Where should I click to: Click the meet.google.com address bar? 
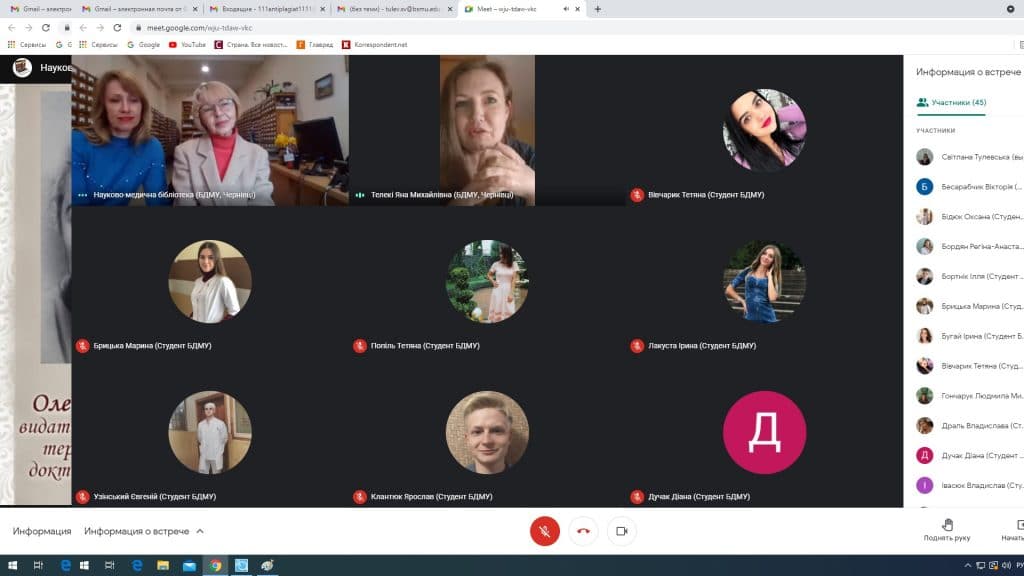[400, 28]
